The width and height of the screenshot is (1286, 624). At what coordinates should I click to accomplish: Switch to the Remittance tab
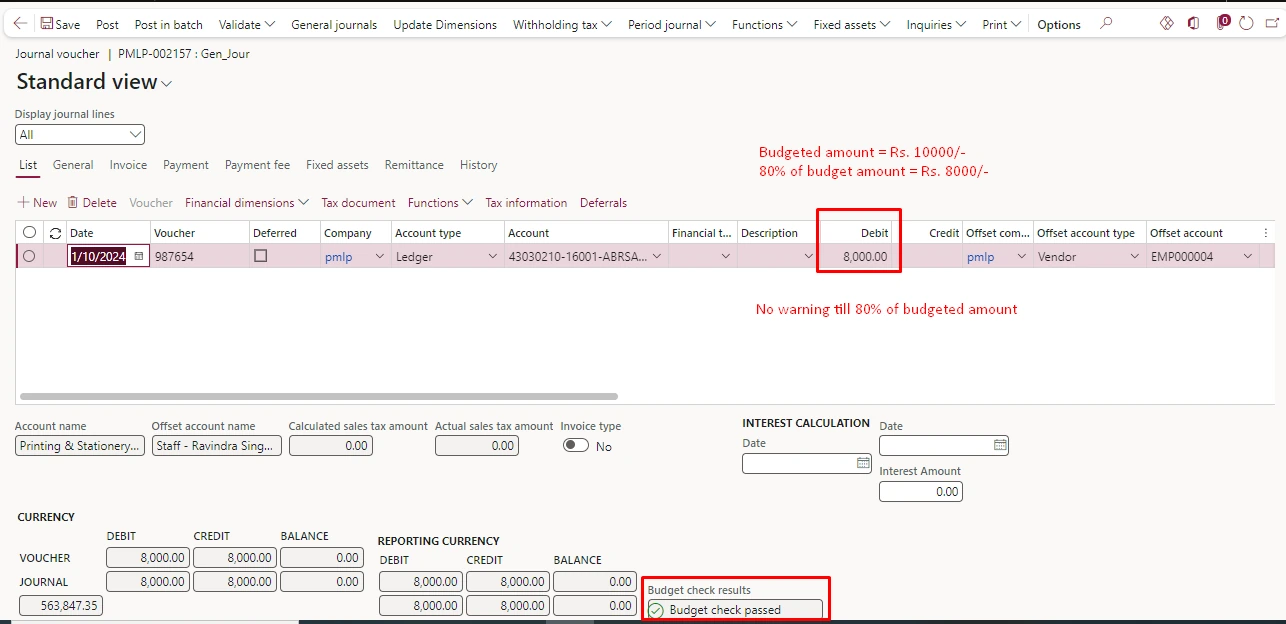tap(414, 165)
